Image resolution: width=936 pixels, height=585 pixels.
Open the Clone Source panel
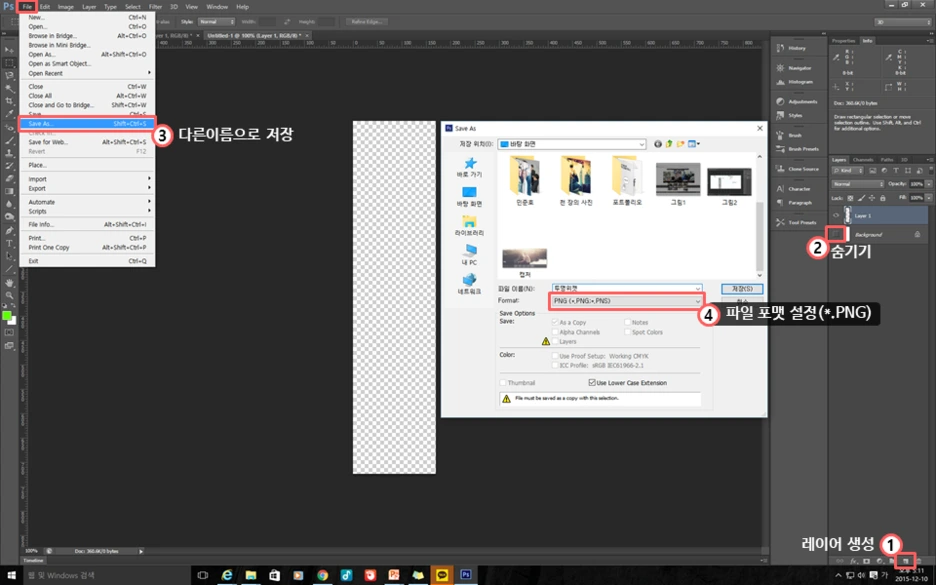coord(799,169)
